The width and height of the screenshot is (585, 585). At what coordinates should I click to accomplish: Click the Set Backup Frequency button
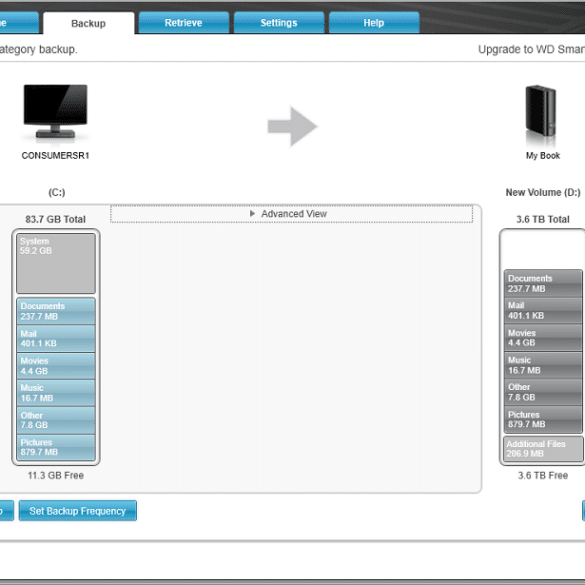pos(78,511)
